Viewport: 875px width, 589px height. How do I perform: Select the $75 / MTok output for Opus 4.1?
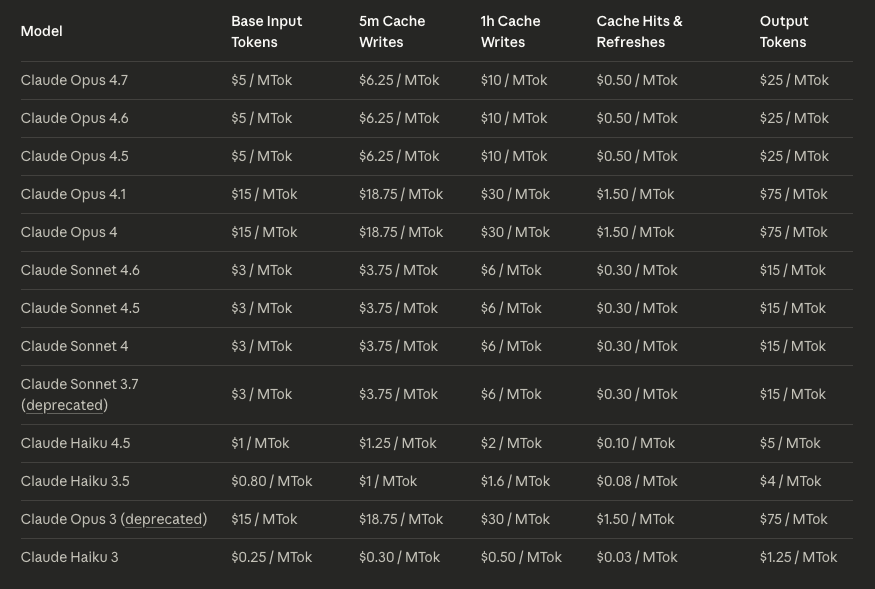tap(794, 194)
